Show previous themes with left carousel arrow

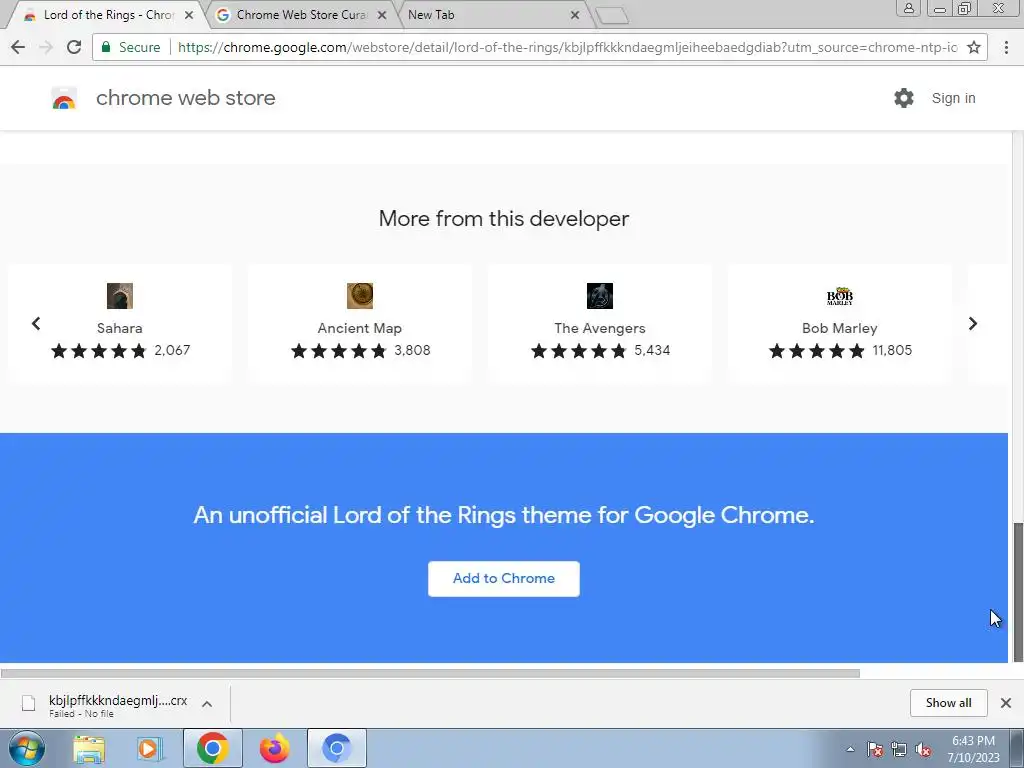click(x=36, y=323)
